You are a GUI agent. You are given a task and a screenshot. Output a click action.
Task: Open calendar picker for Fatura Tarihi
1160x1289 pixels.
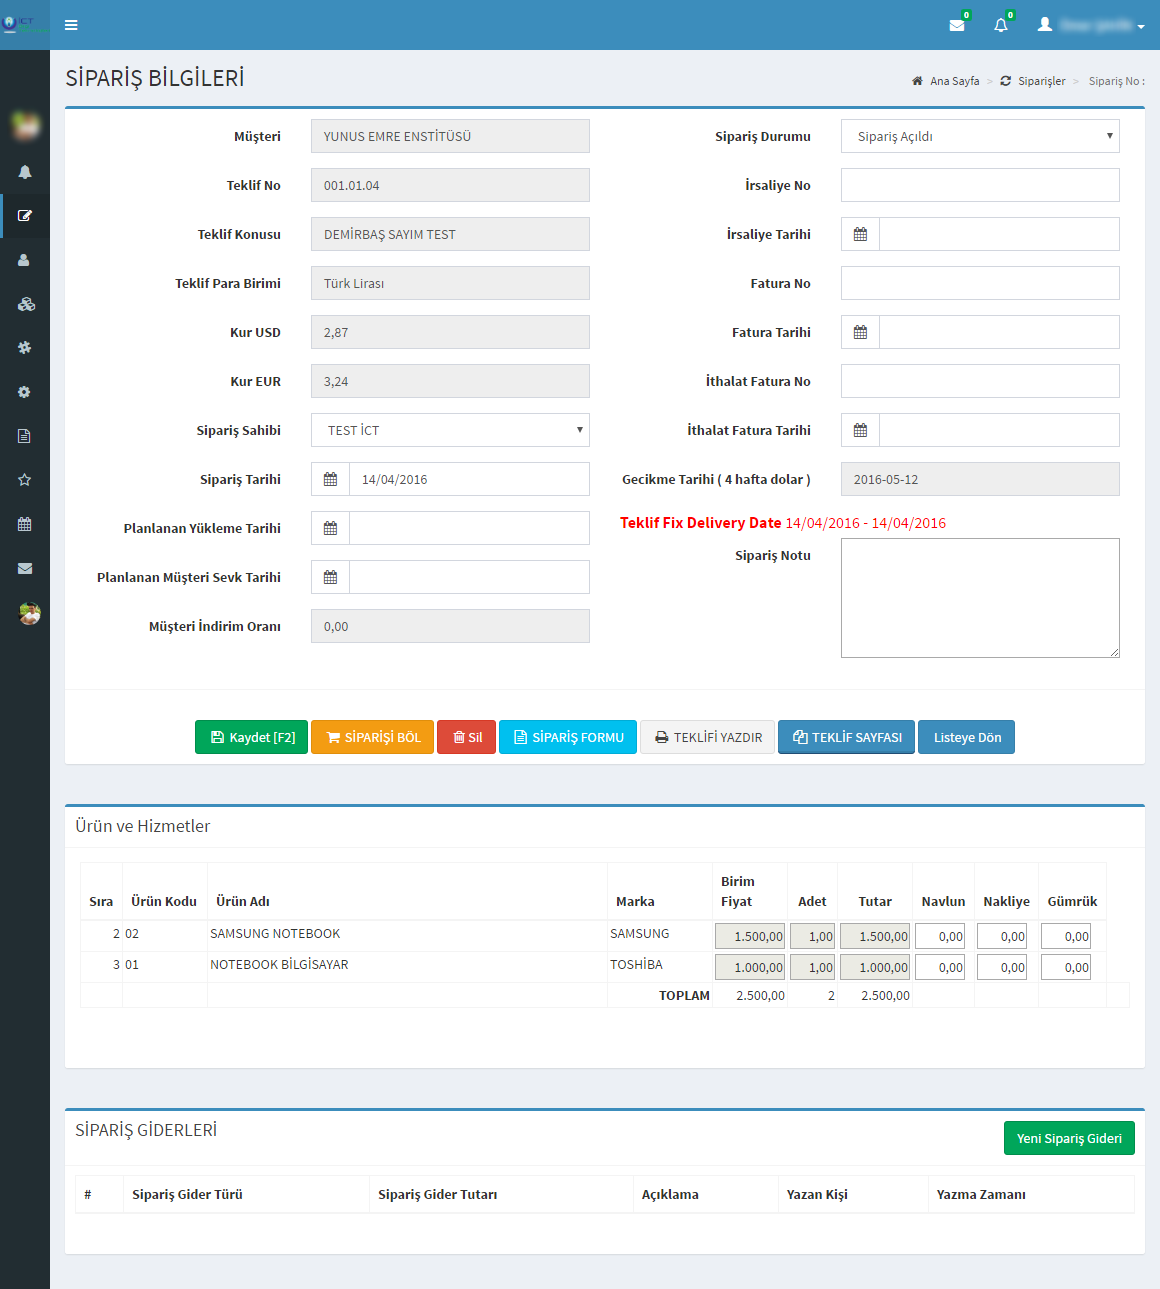pyautogui.click(x=860, y=332)
